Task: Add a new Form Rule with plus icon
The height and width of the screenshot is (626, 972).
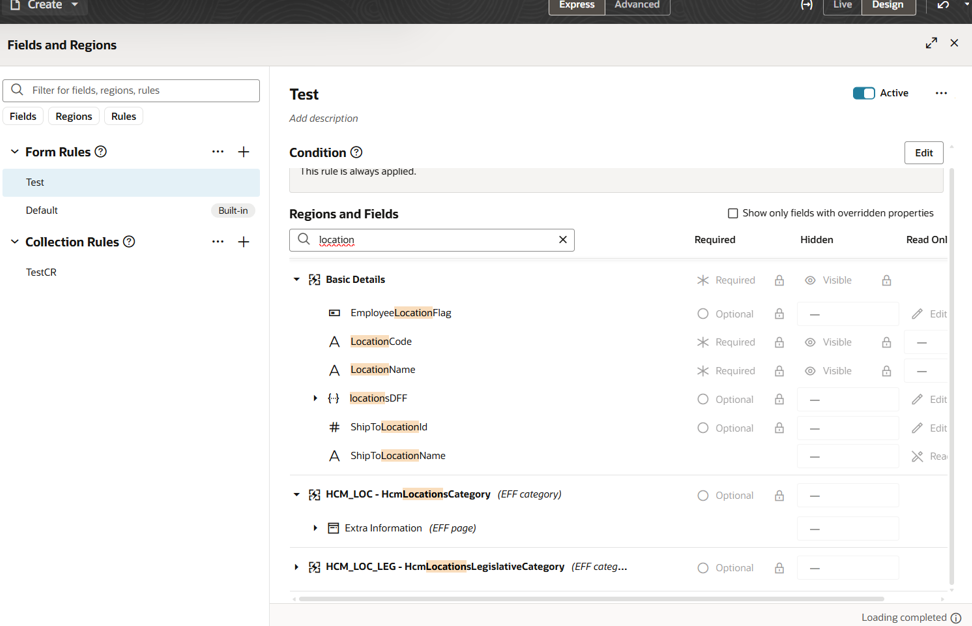Action: tap(244, 152)
